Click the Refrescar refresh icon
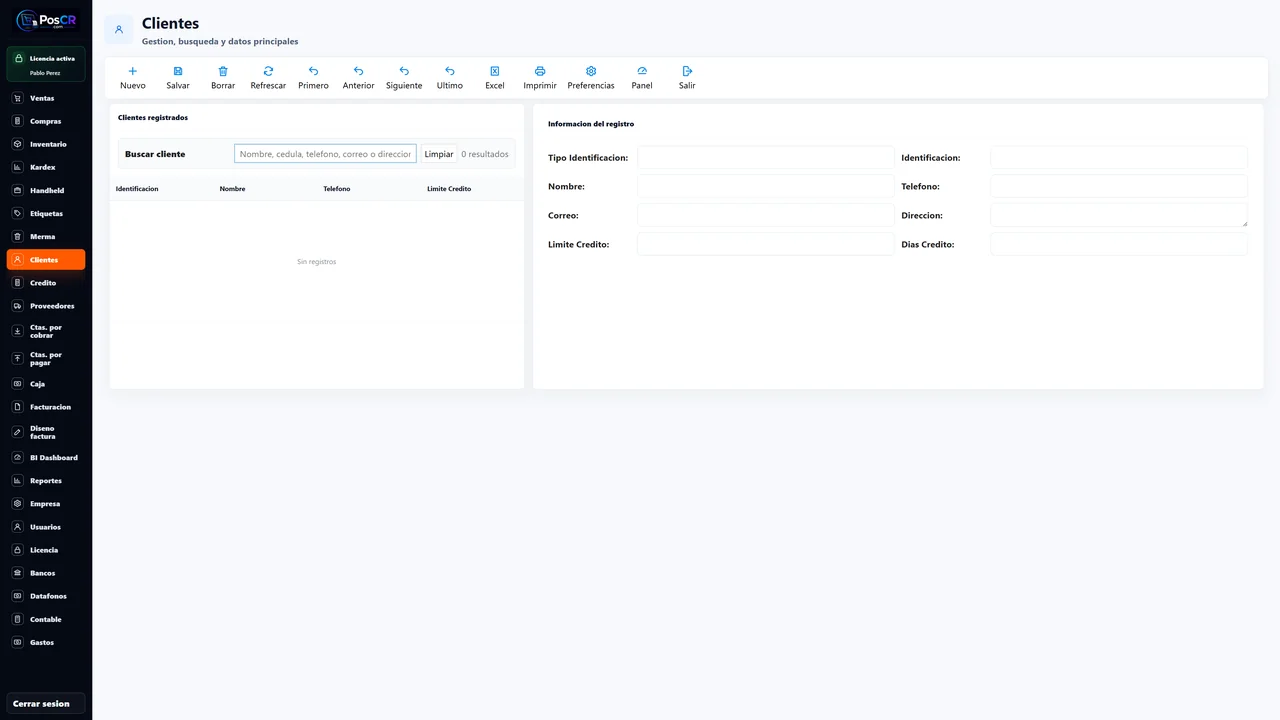 [268, 71]
